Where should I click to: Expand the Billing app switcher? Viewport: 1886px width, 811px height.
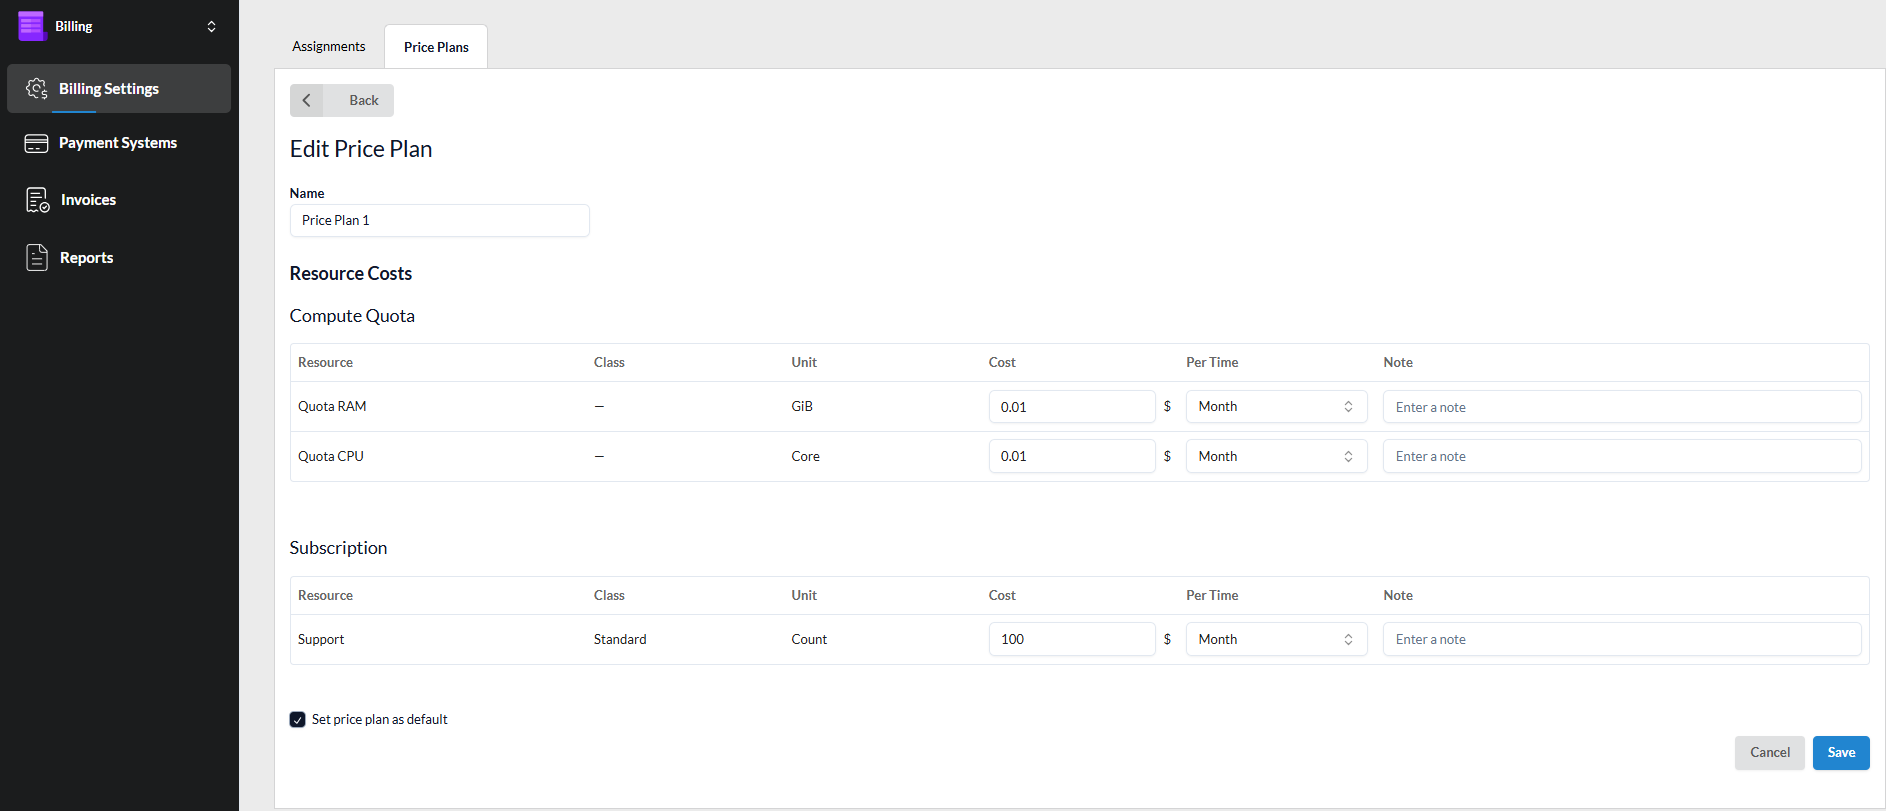pyautogui.click(x=211, y=26)
